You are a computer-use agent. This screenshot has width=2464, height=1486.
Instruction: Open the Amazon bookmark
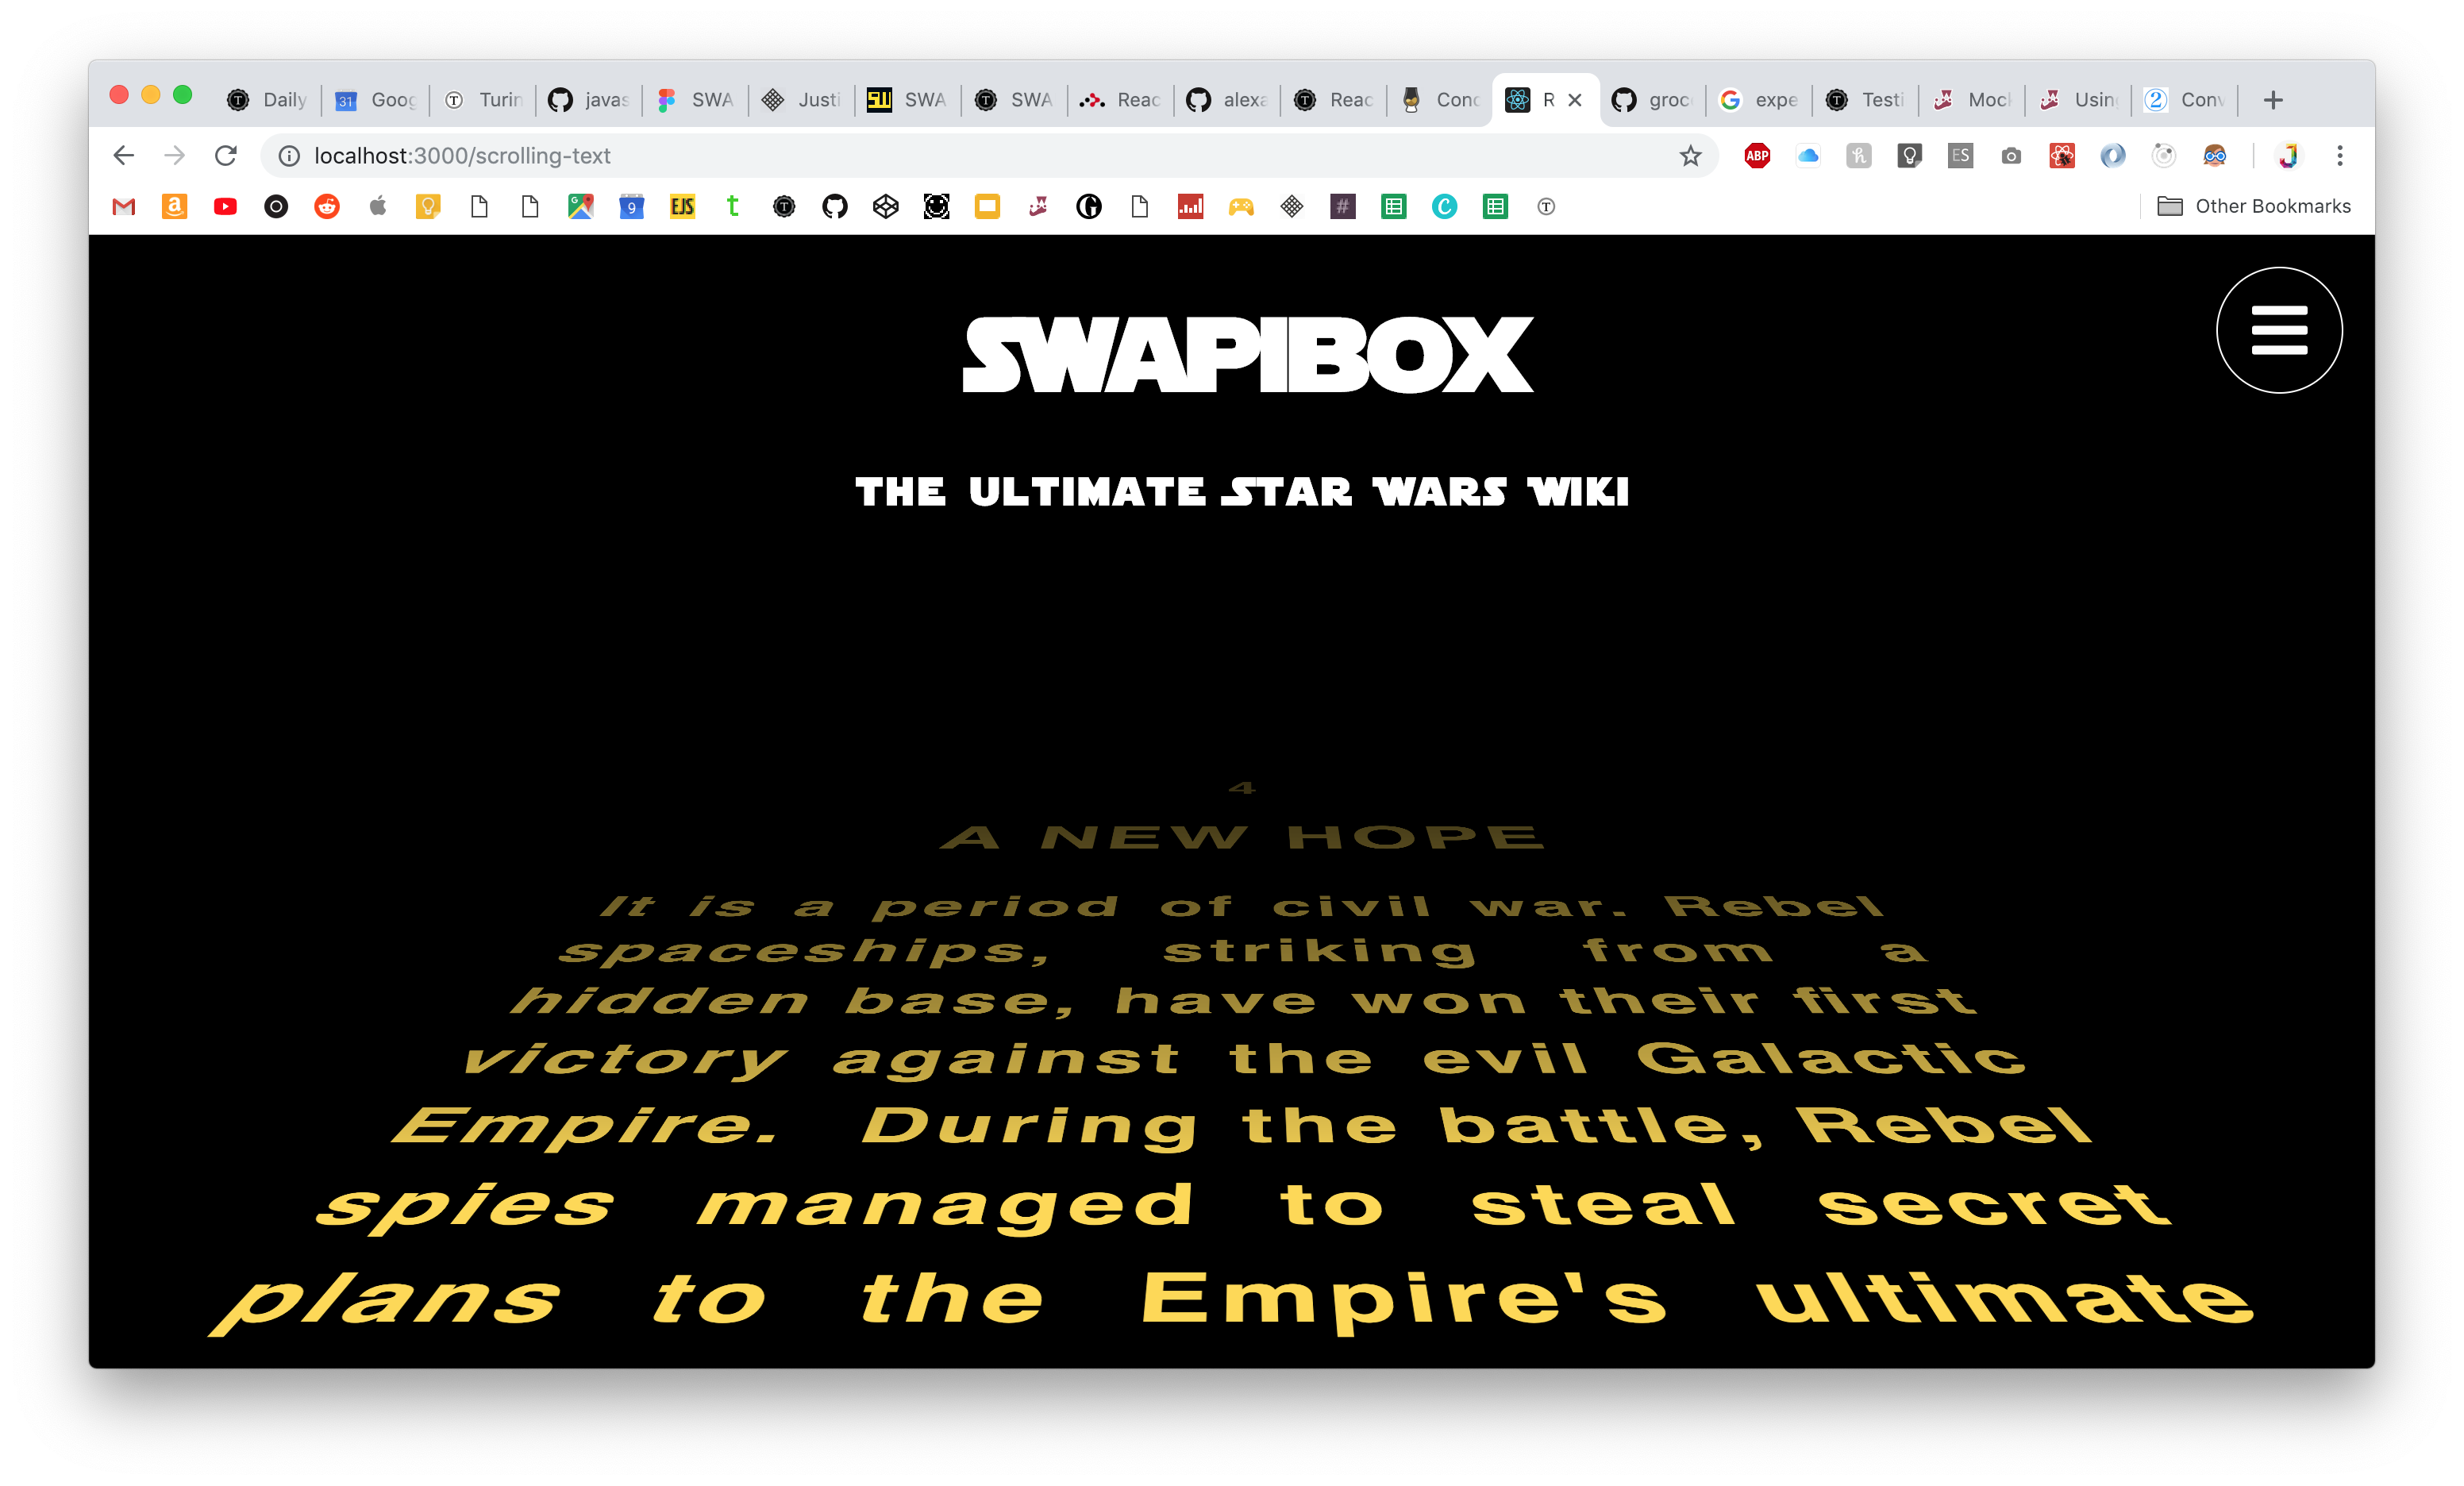(175, 207)
